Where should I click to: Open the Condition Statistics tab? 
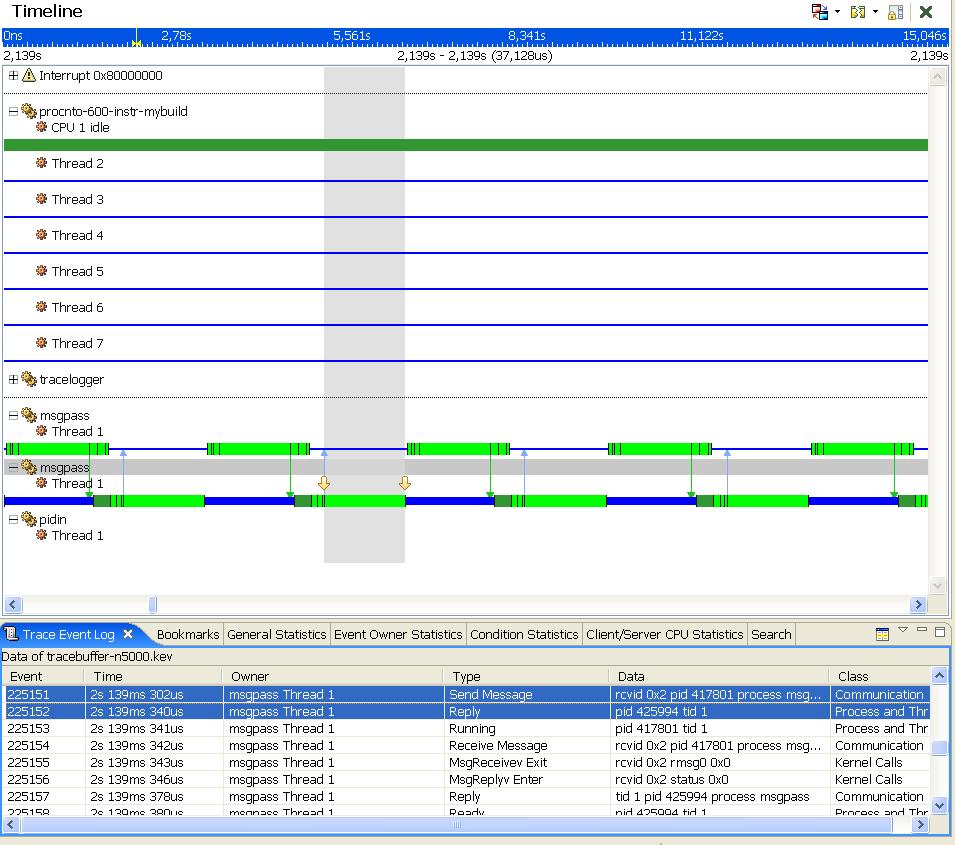coord(524,634)
